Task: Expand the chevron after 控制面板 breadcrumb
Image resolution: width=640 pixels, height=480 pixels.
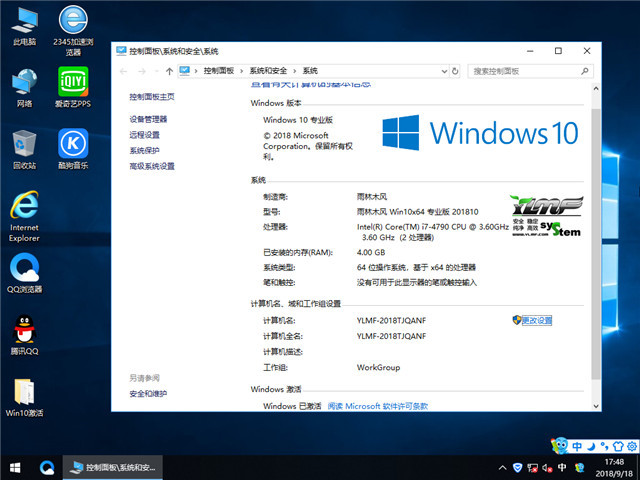Action: [x=242, y=71]
